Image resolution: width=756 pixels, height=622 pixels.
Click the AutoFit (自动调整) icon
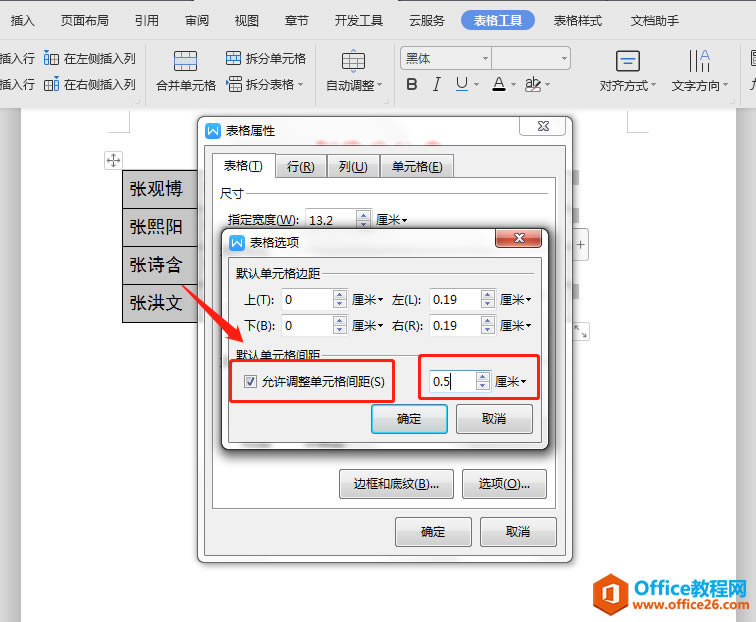[353, 61]
